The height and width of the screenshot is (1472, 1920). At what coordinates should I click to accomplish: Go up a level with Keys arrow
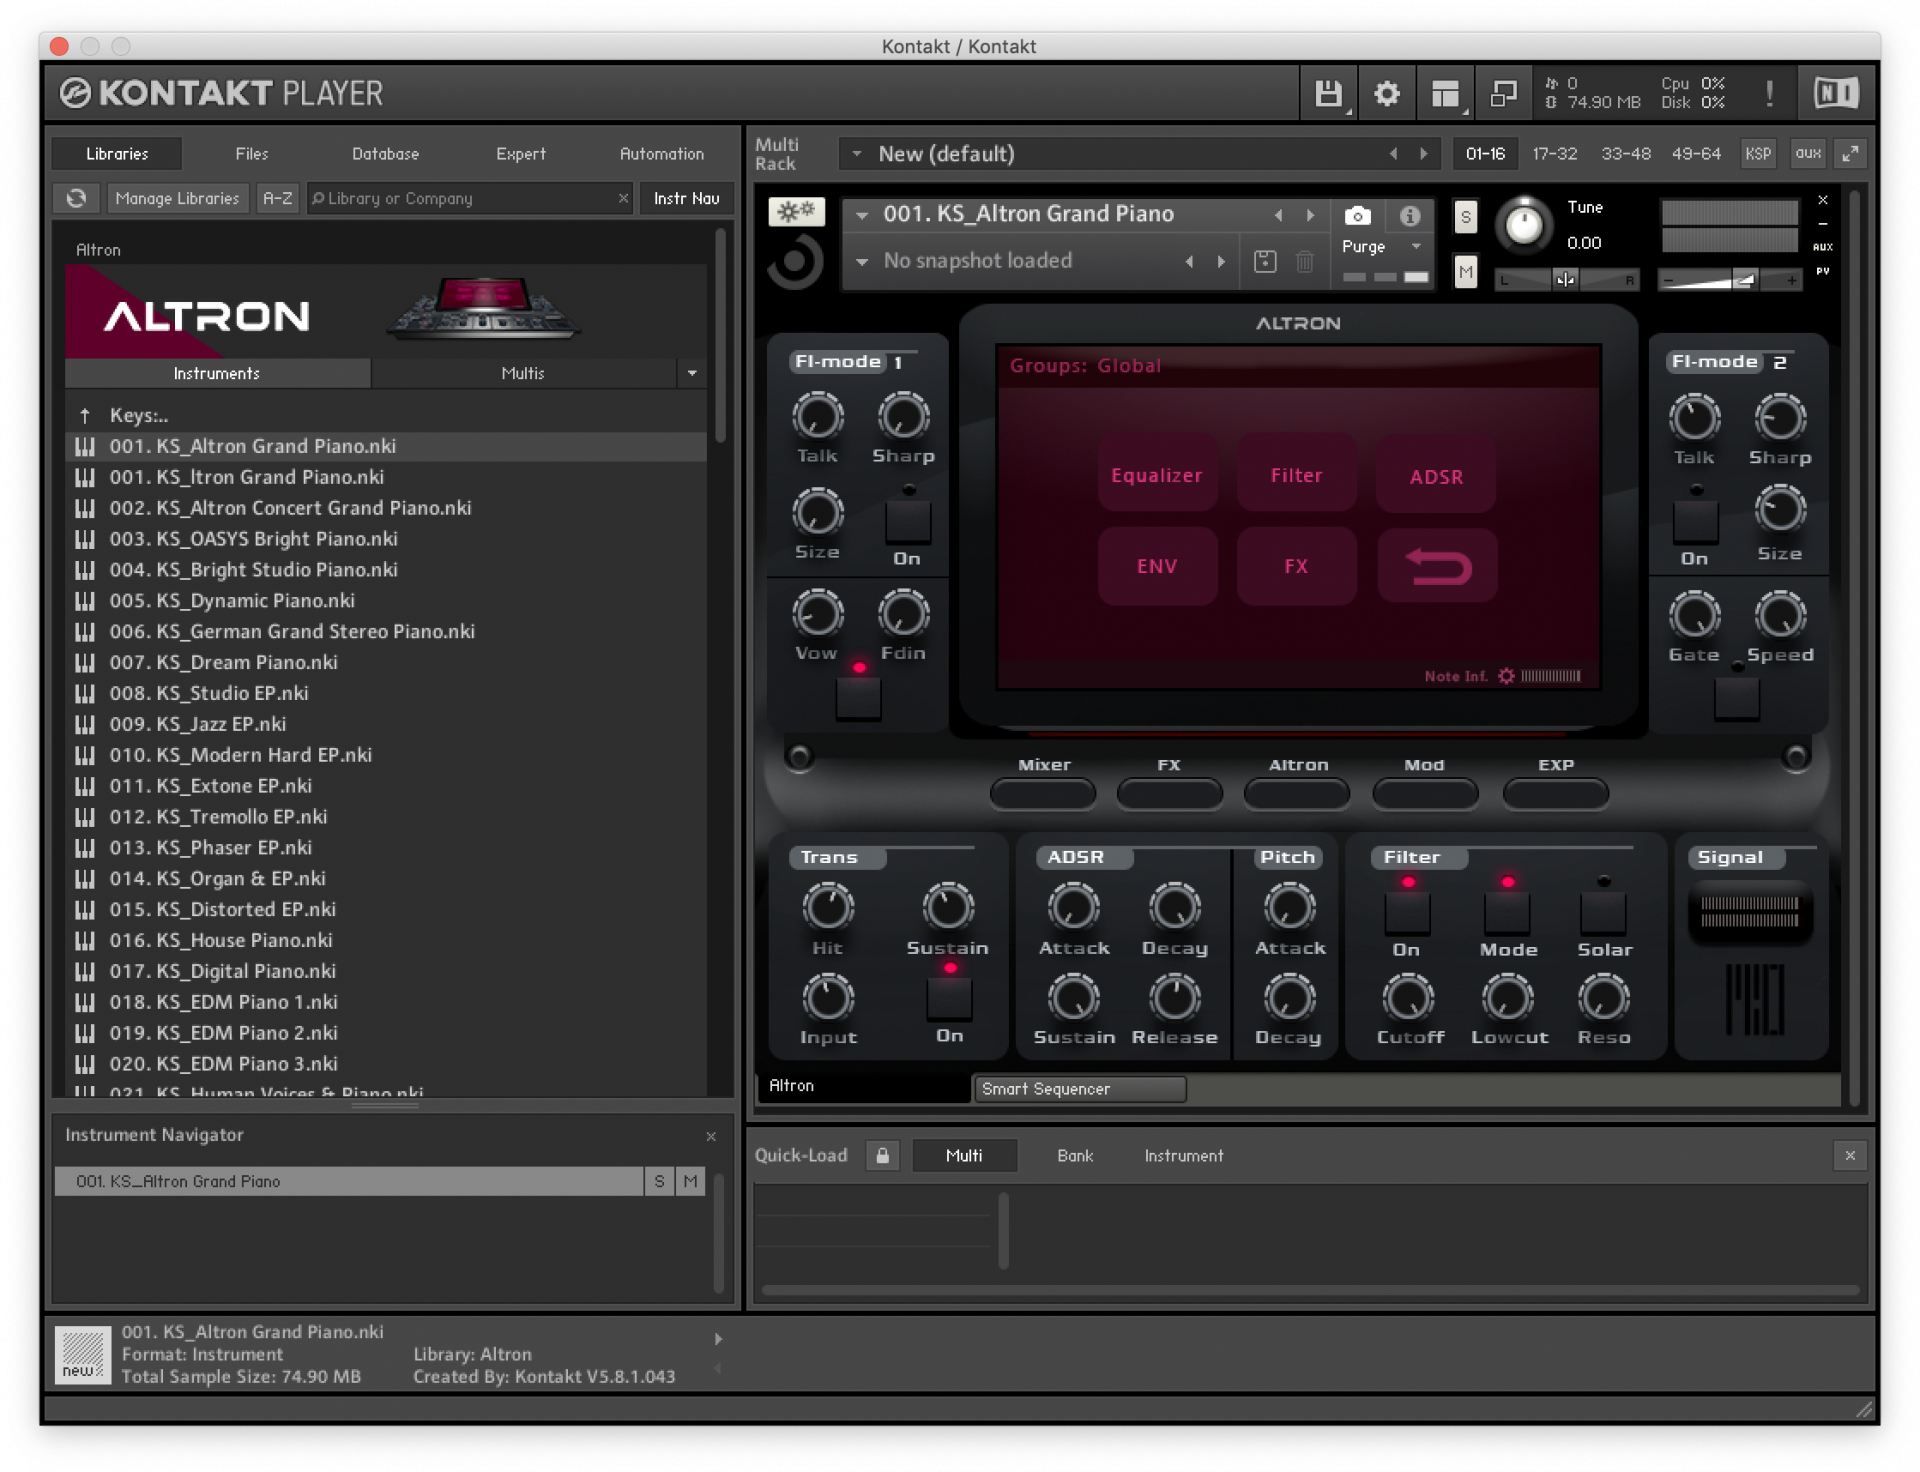click(x=85, y=415)
